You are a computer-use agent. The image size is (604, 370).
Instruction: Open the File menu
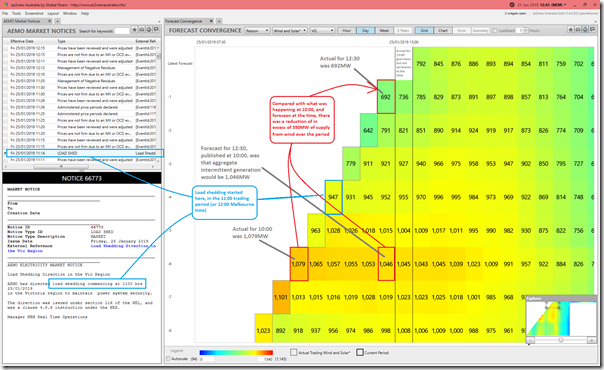(x=5, y=13)
